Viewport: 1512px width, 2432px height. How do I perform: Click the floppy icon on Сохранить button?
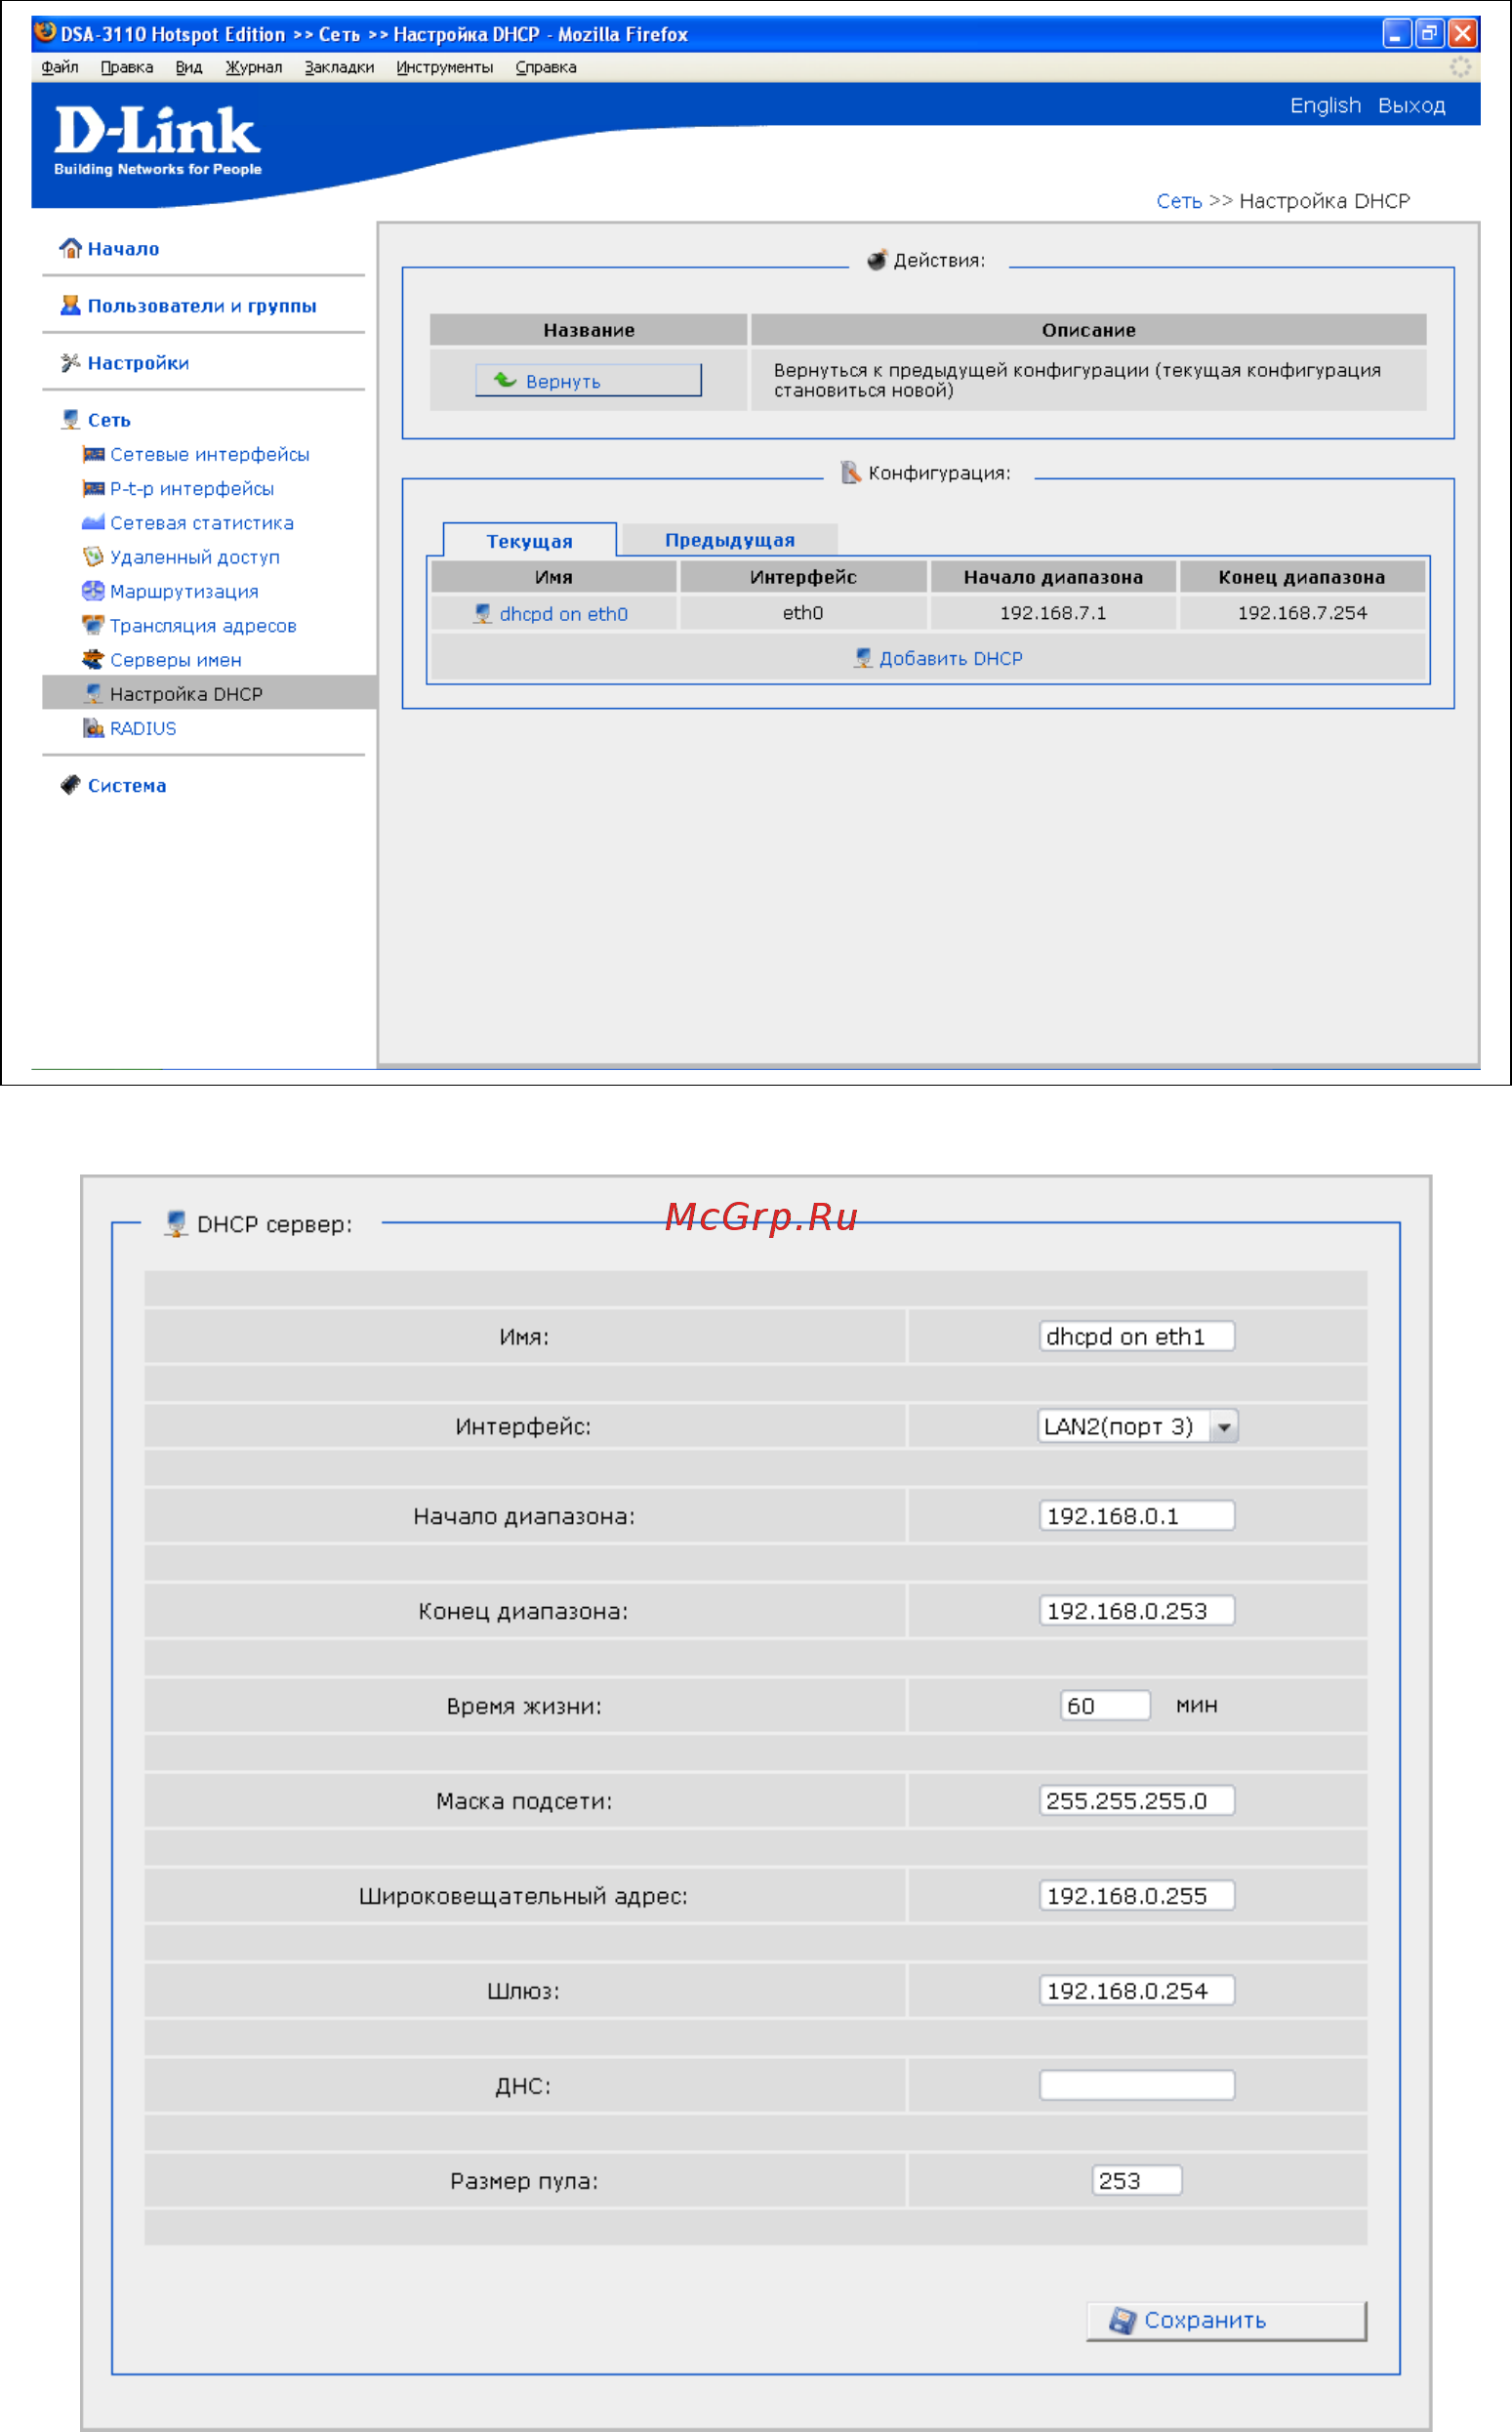[x=1122, y=2320]
